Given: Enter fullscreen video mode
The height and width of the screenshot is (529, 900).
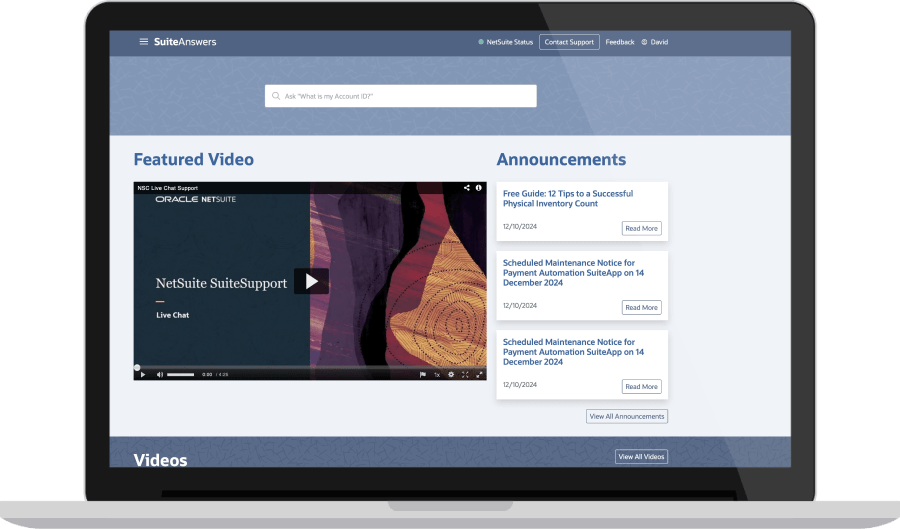Looking at the screenshot, I should (465, 374).
